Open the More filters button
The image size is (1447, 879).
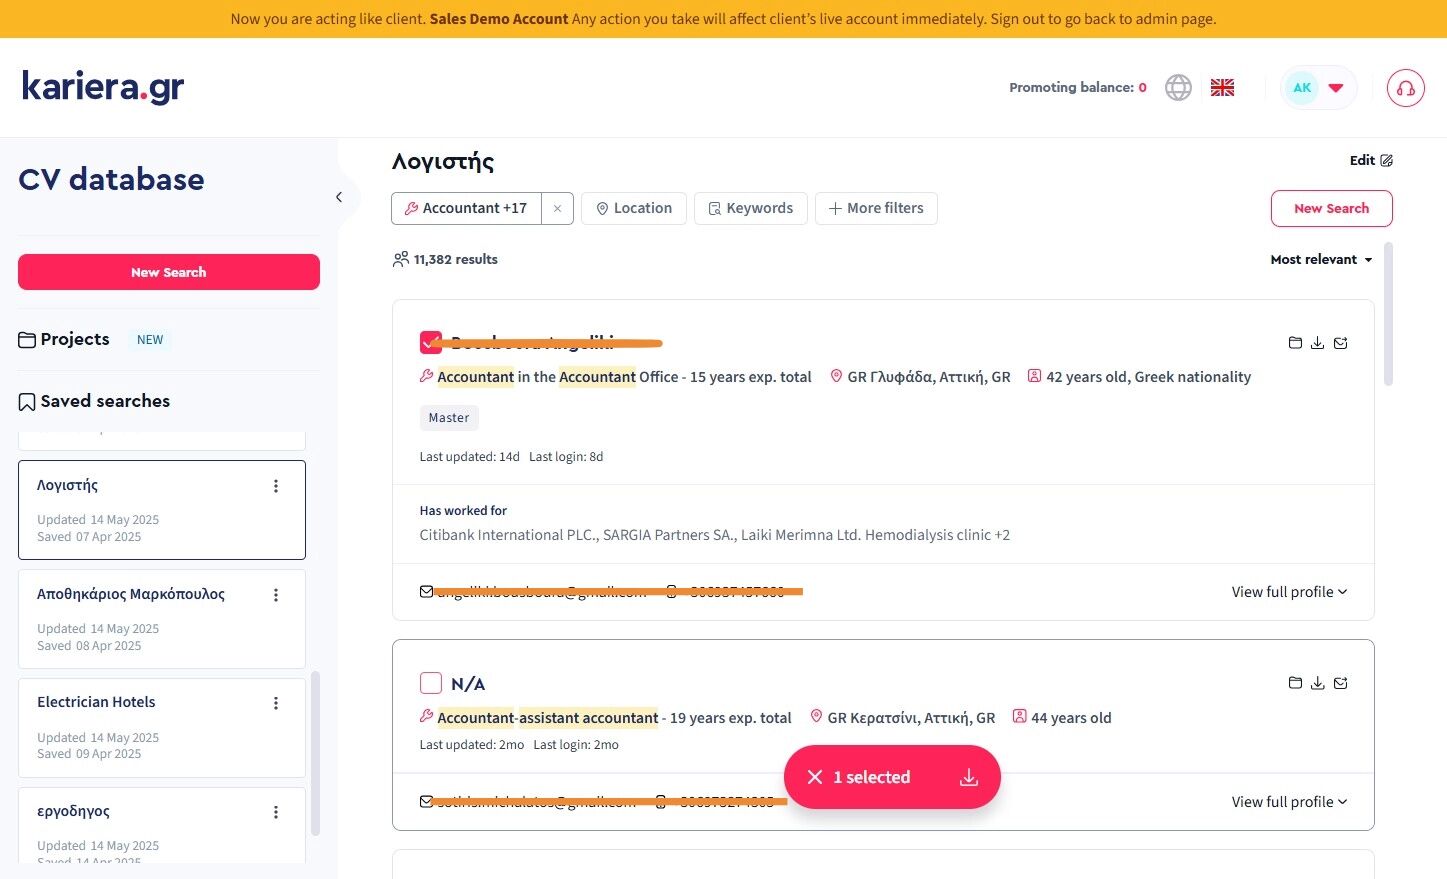[876, 208]
